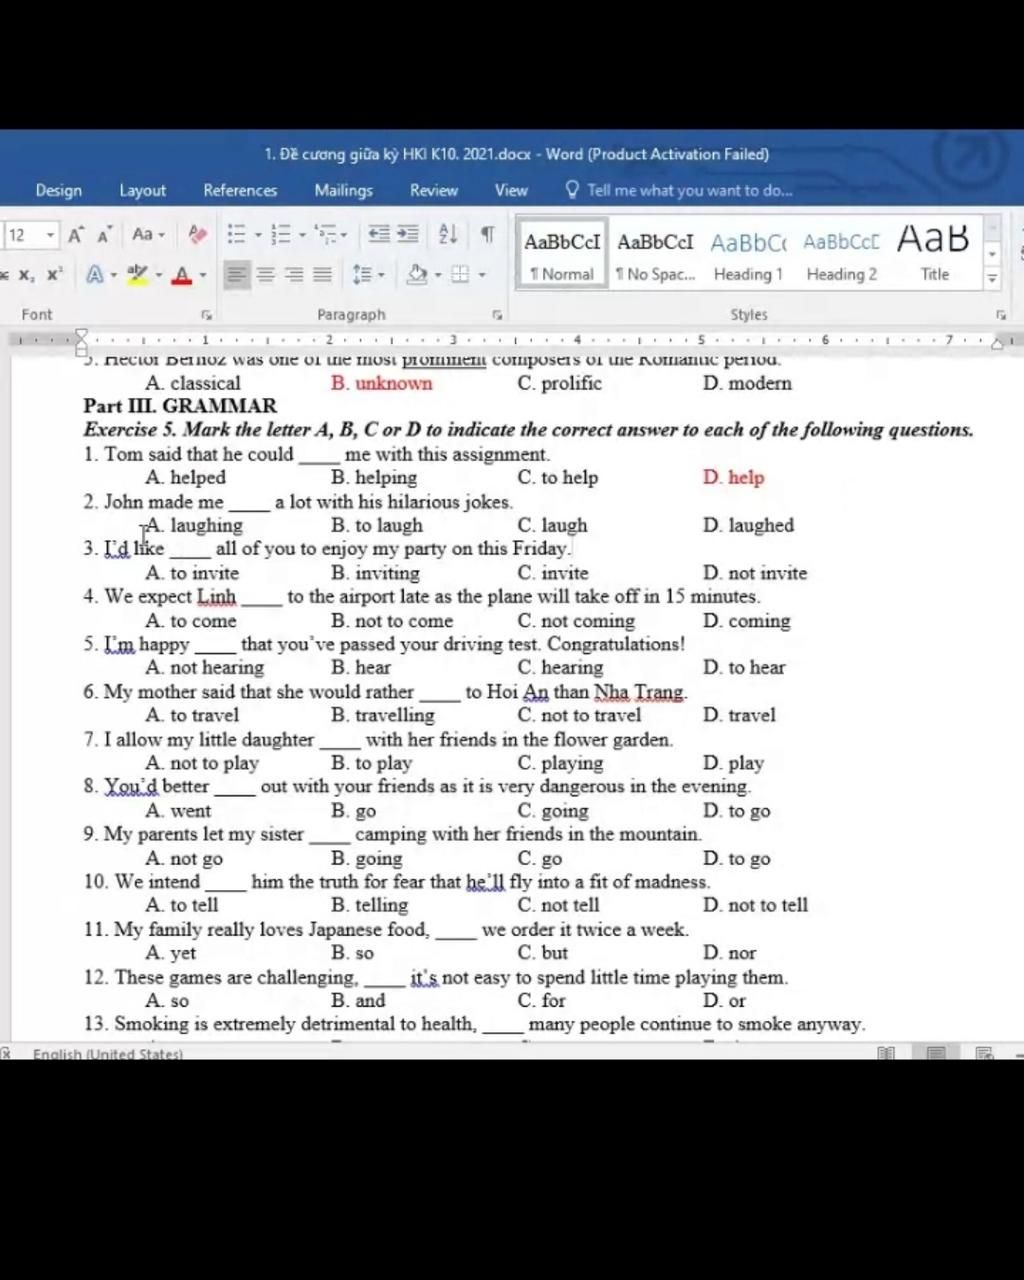Expand the borders dropdown arrow
Image resolution: width=1024 pixels, height=1280 pixels.
[482, 275]
